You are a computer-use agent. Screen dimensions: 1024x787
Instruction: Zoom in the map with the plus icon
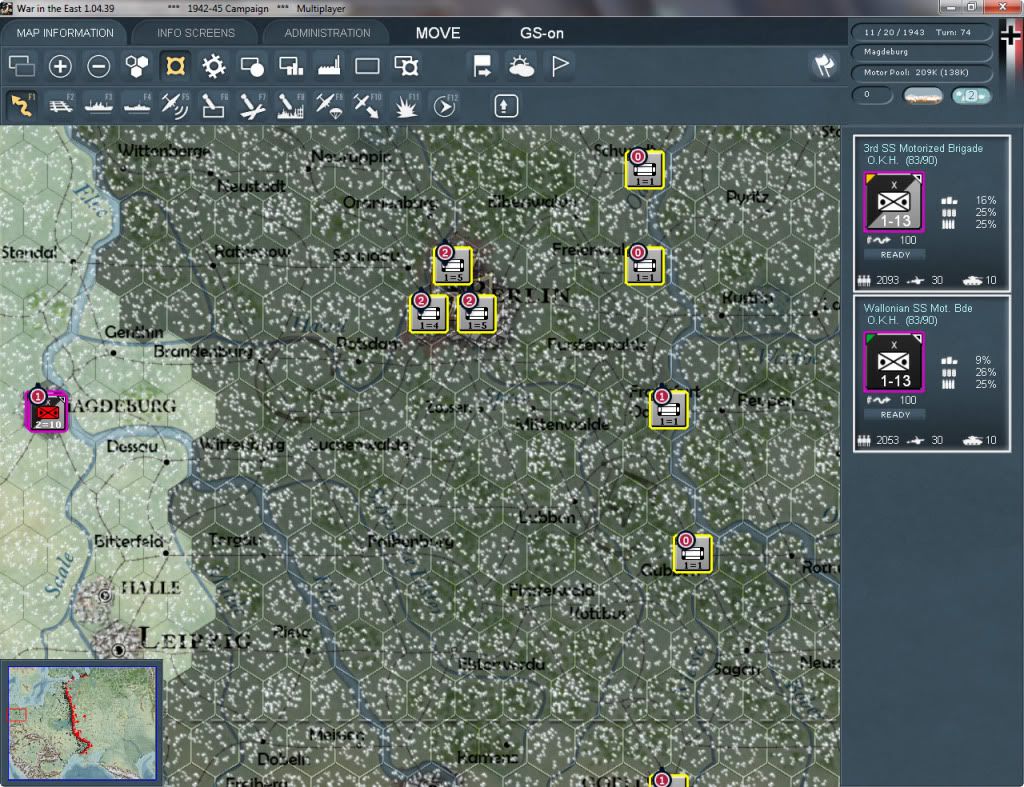(x=60, y=66)
